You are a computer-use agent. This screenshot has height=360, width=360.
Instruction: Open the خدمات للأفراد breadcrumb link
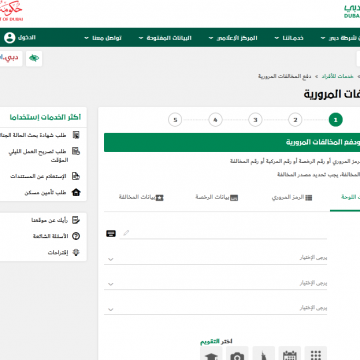(x=337, y=77)
